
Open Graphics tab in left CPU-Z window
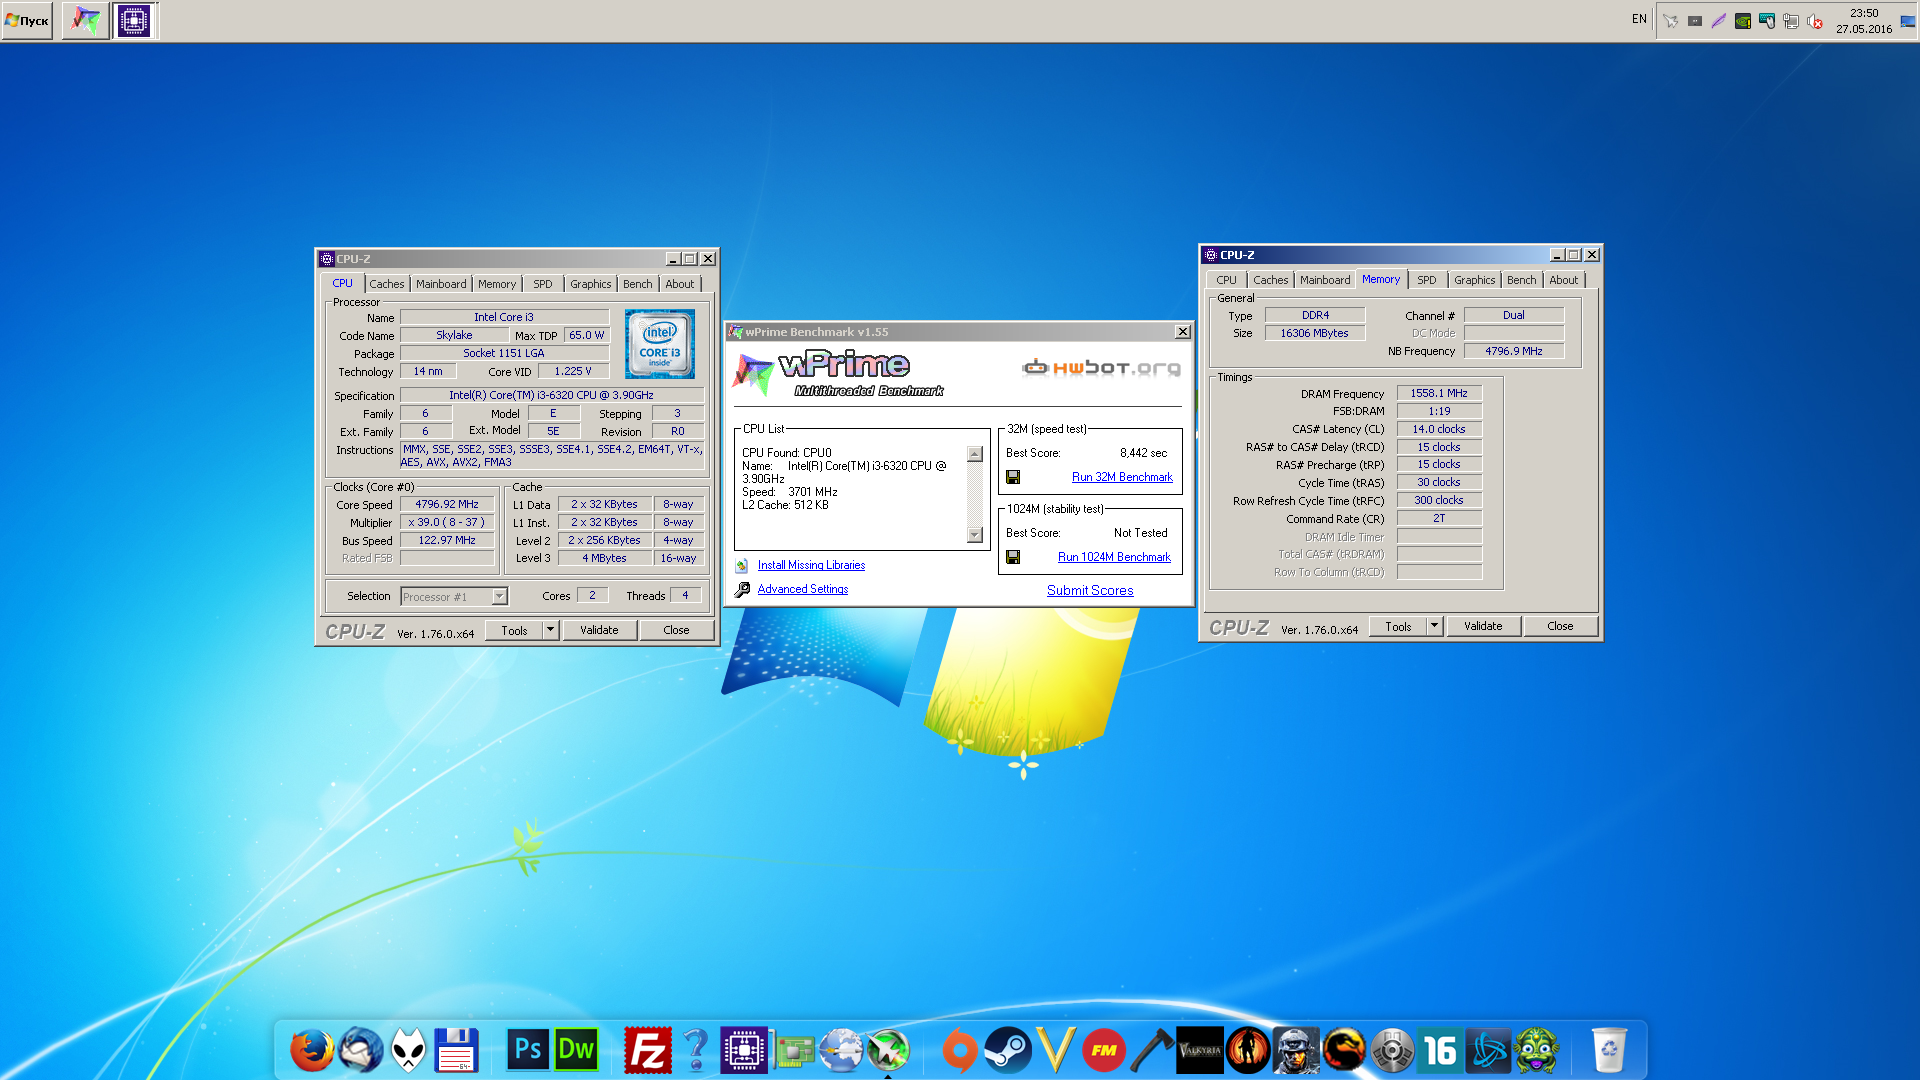tap(591, 284)
